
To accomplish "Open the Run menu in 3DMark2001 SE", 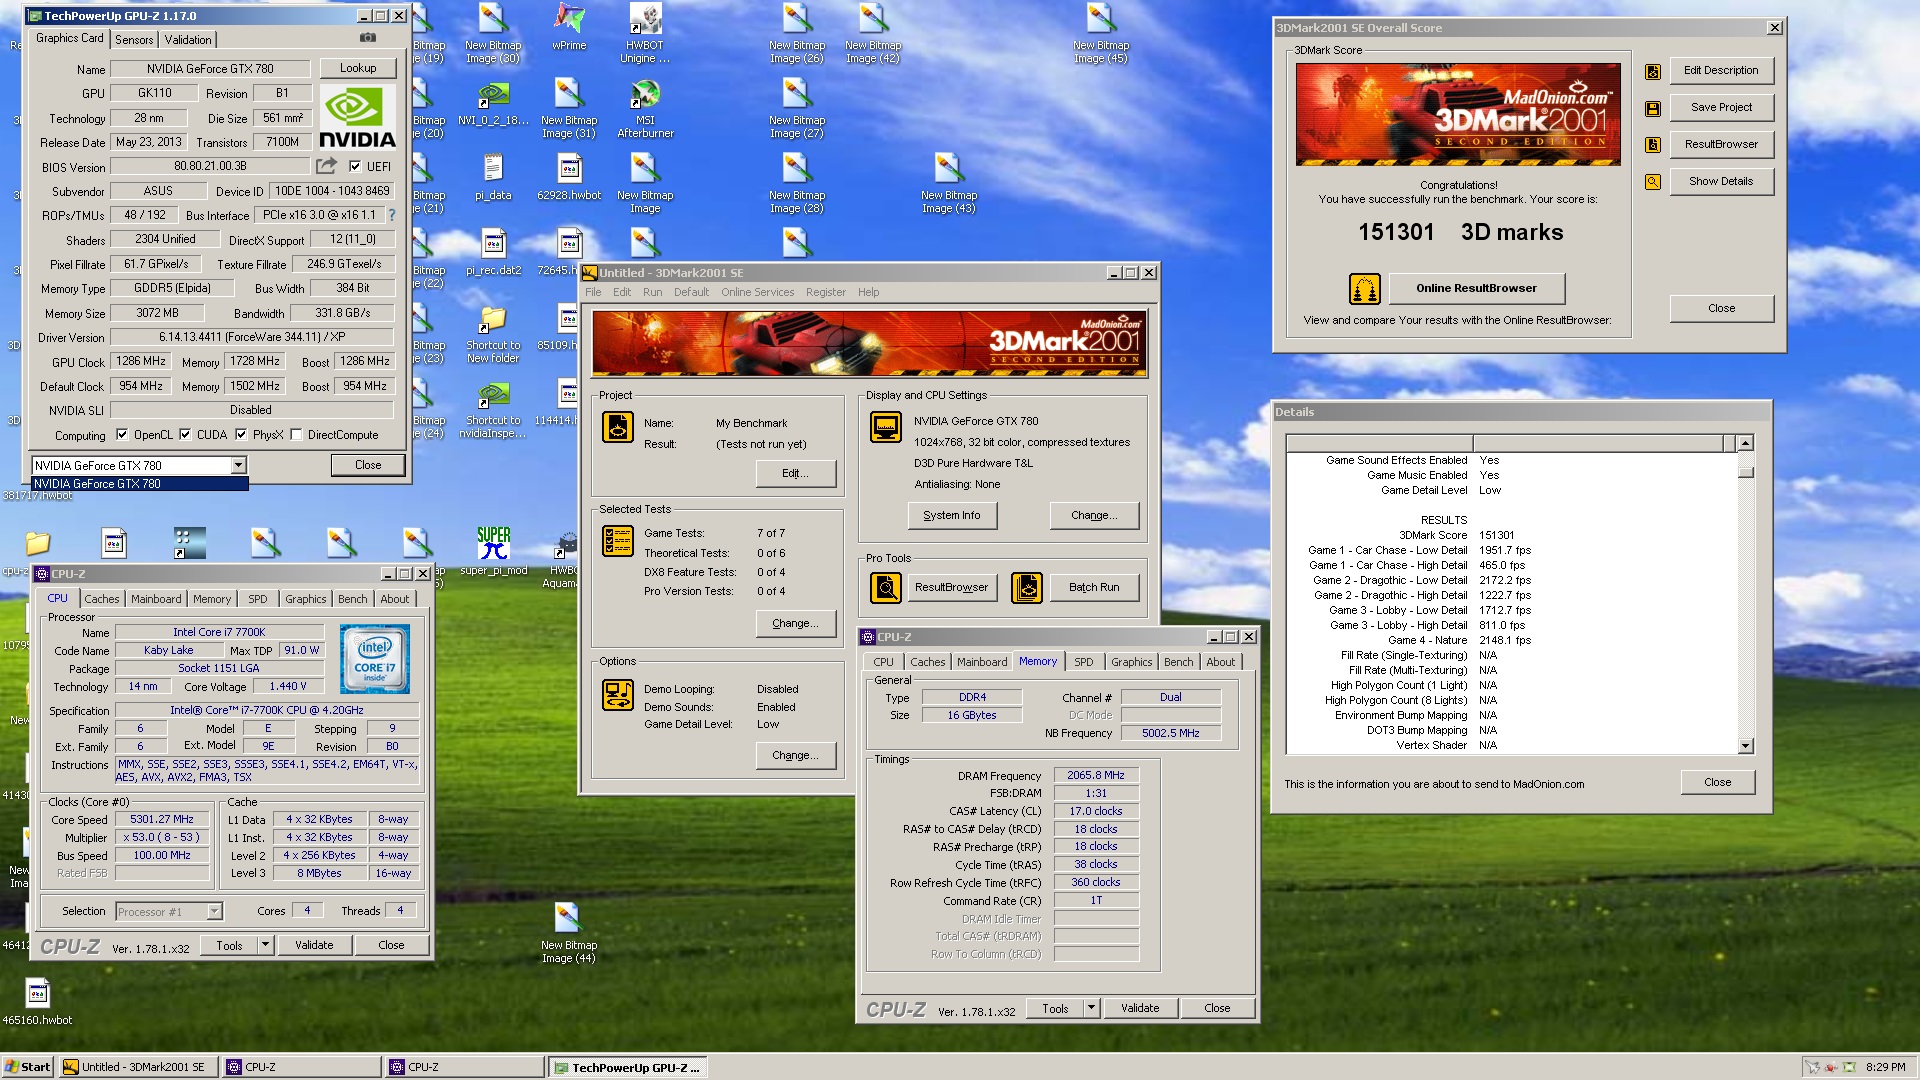I will pos(652,292).
